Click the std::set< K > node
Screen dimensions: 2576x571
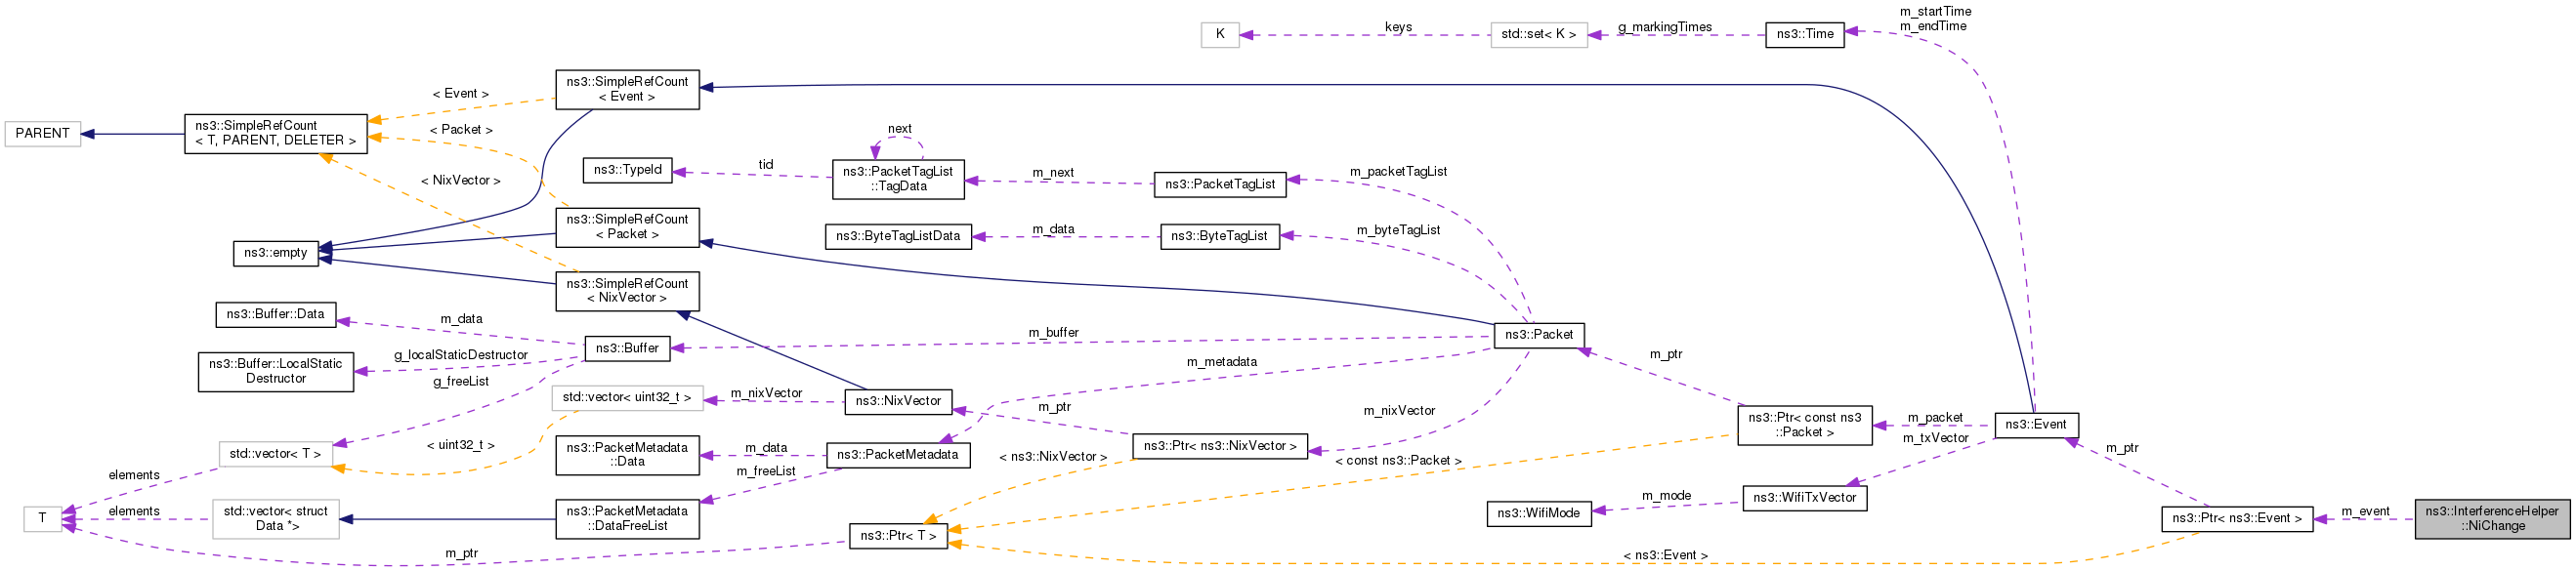(1538, 35)
